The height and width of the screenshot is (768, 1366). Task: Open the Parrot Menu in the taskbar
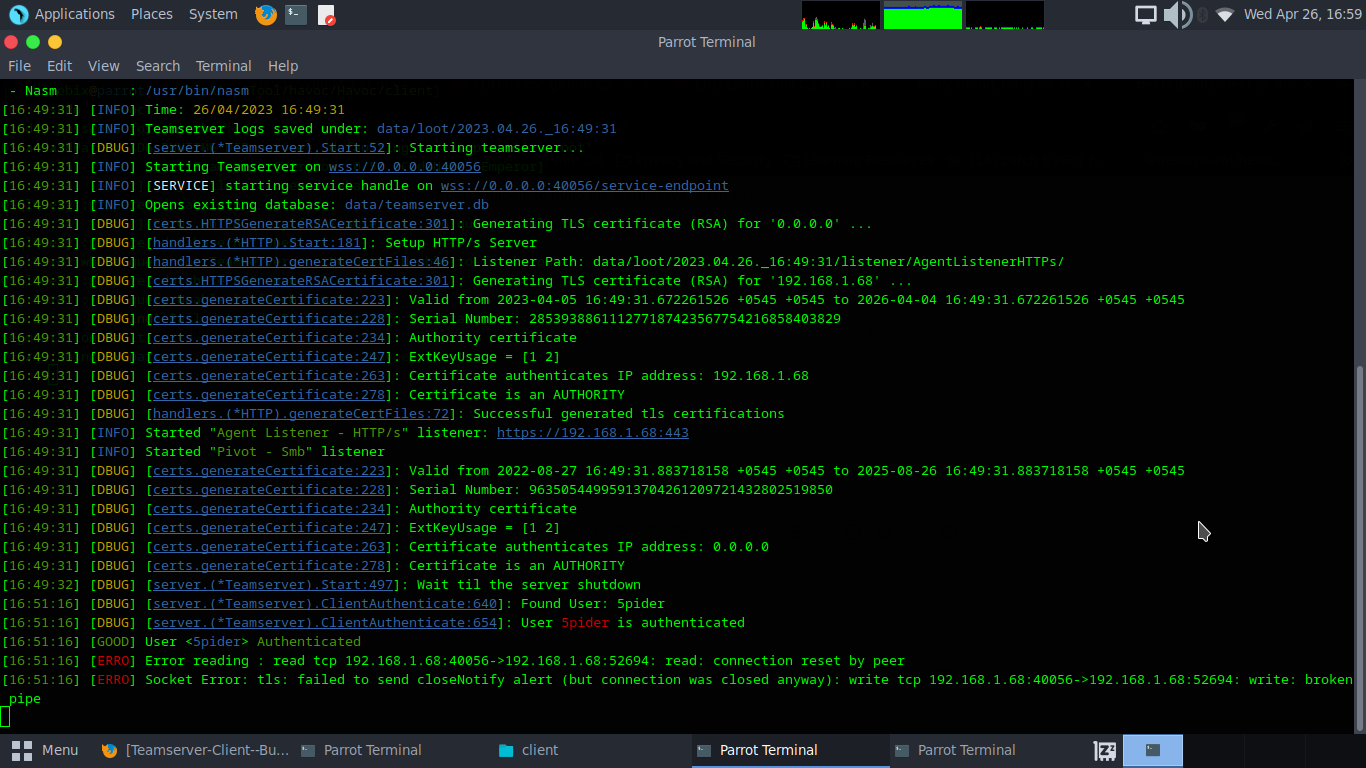(47, 749)
